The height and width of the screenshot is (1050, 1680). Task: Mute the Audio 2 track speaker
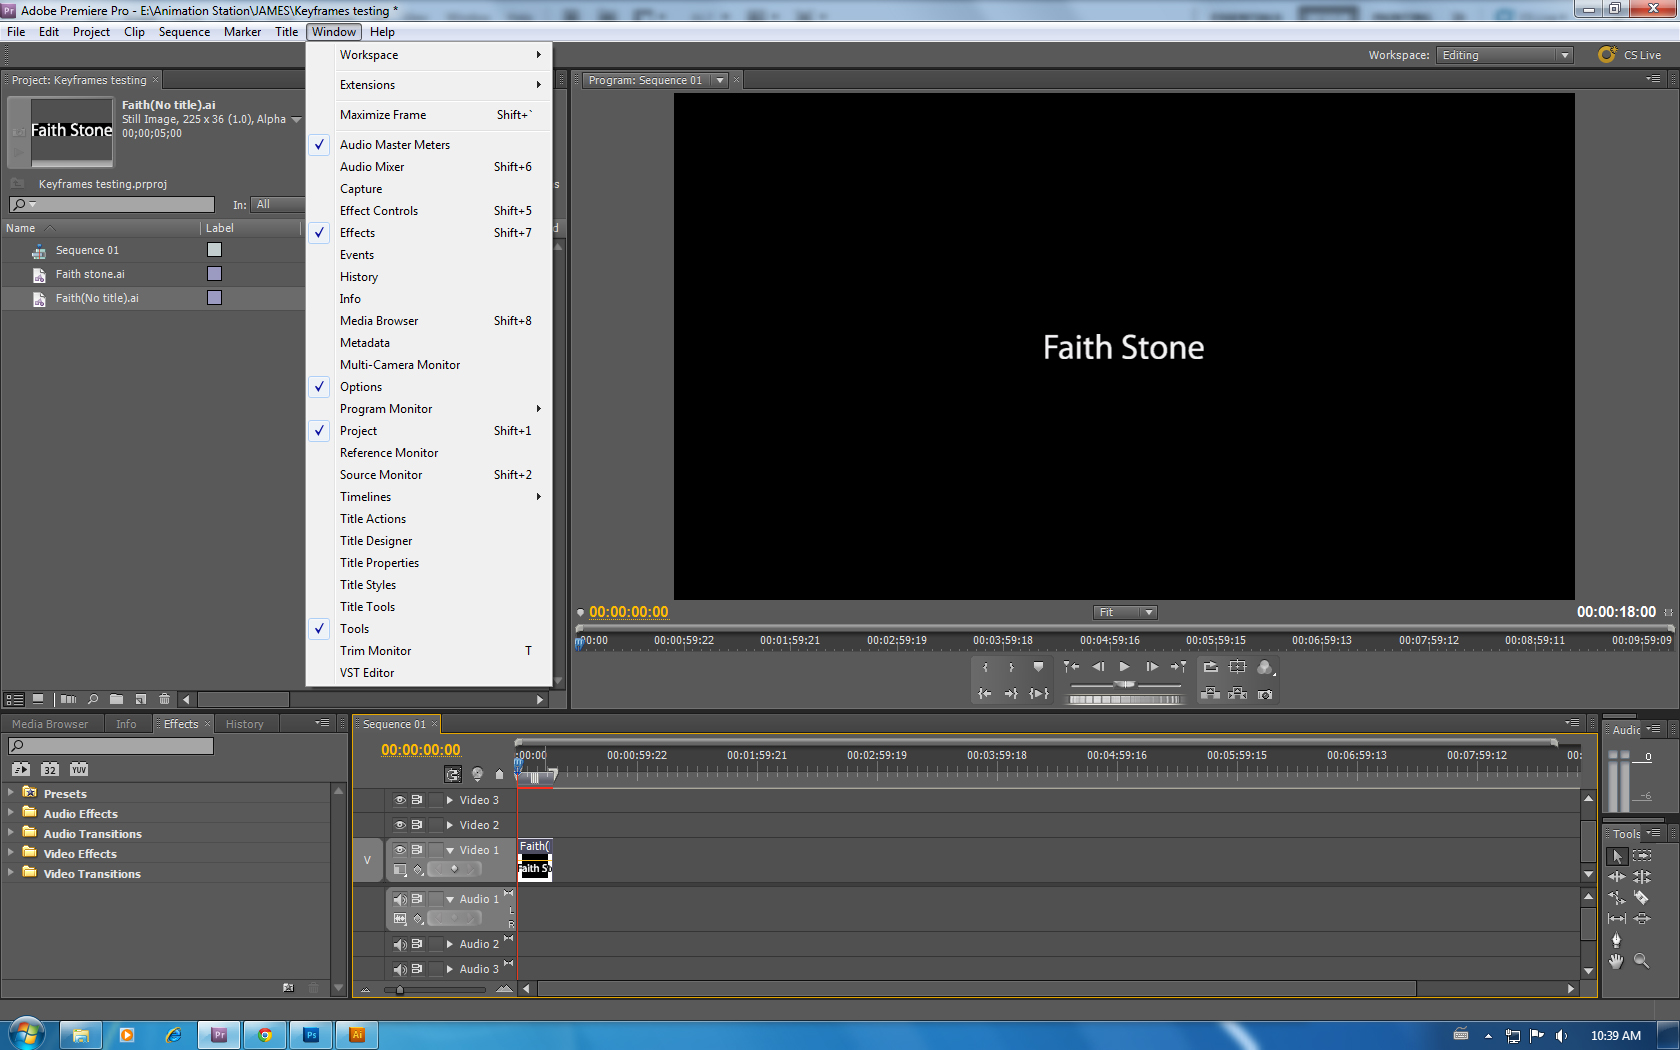(400, 944)
